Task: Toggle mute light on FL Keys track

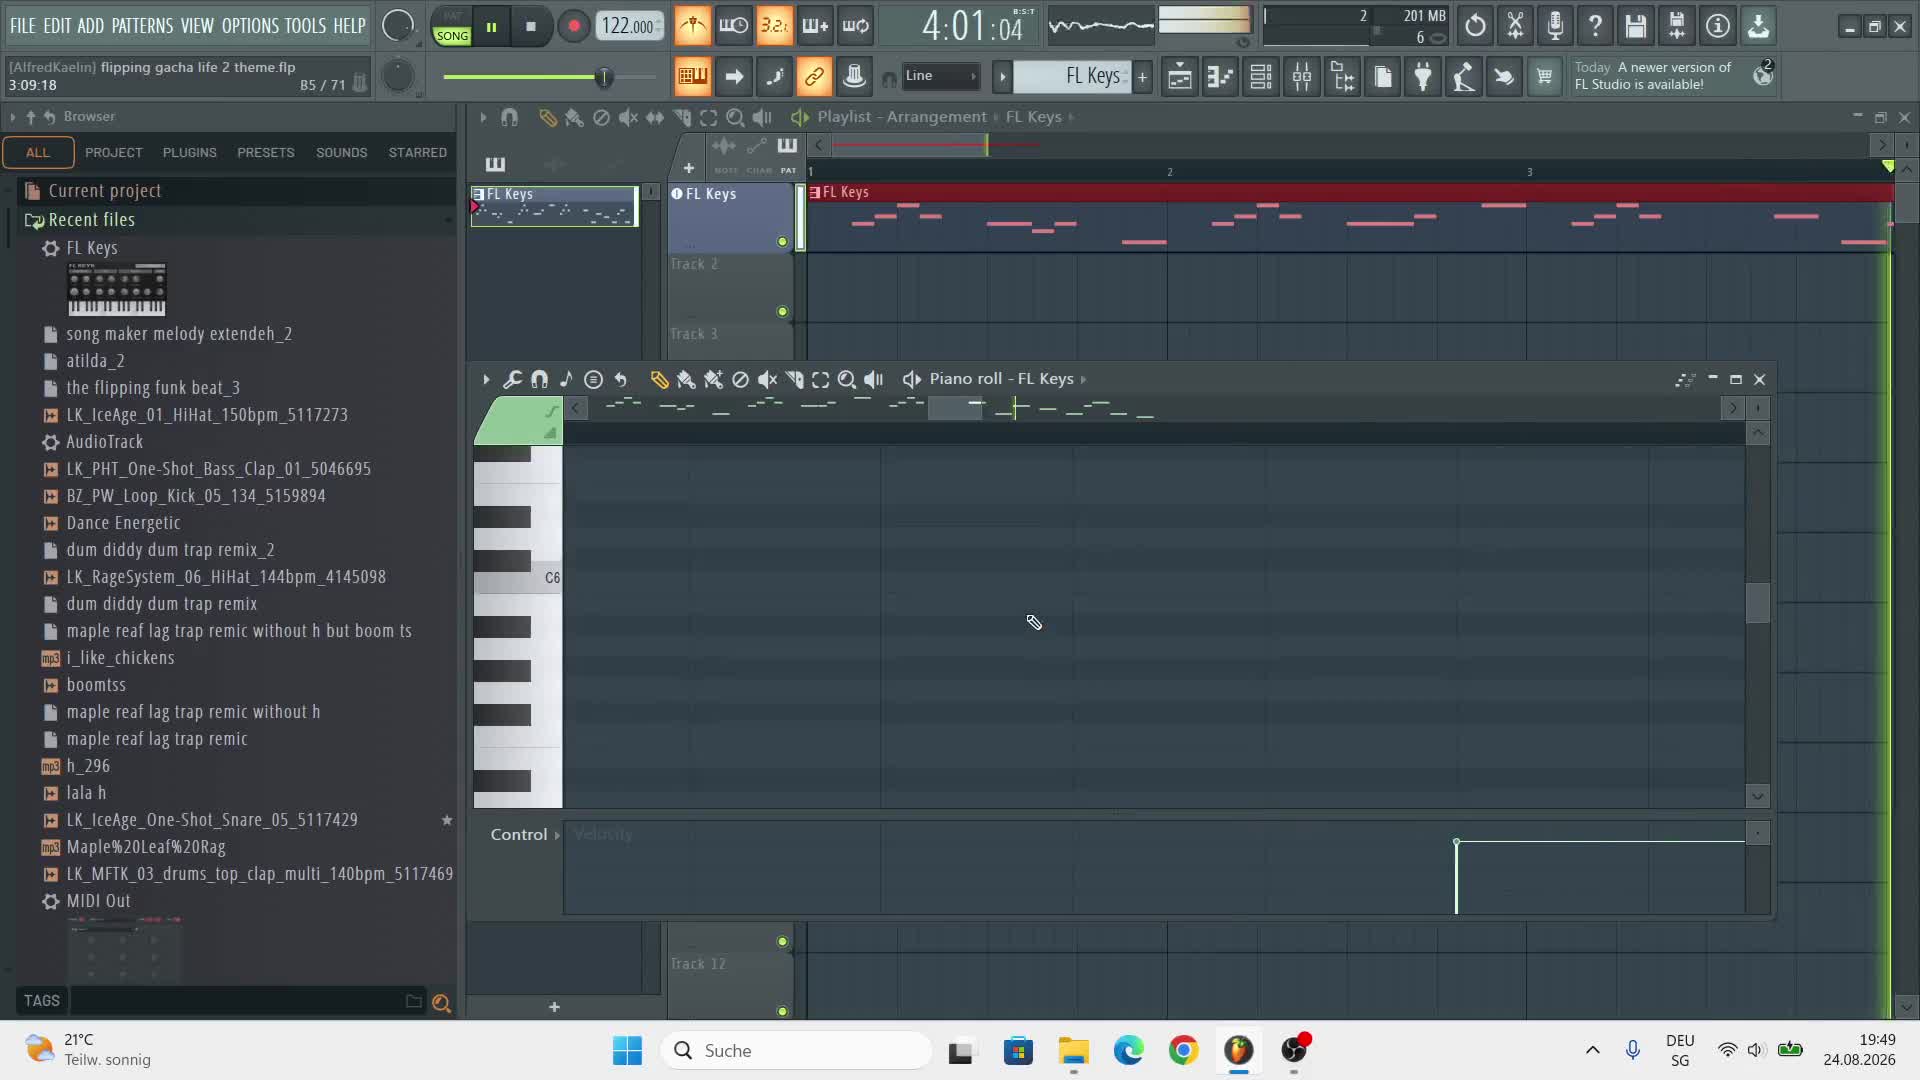Action: [x=782, y=242]
